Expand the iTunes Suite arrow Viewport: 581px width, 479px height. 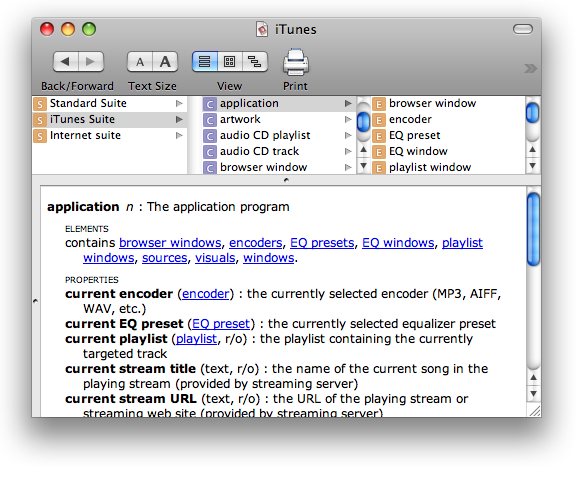pos(179,119)
